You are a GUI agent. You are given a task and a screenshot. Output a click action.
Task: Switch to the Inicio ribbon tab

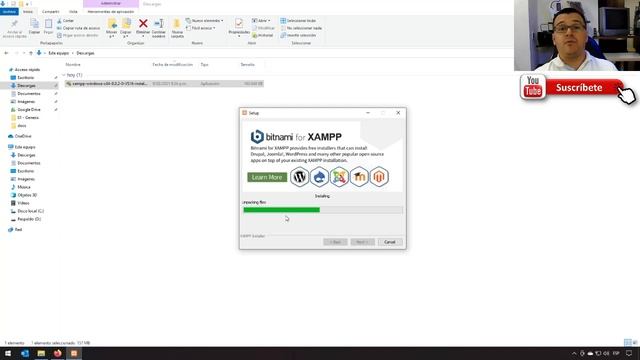(28, 12)
